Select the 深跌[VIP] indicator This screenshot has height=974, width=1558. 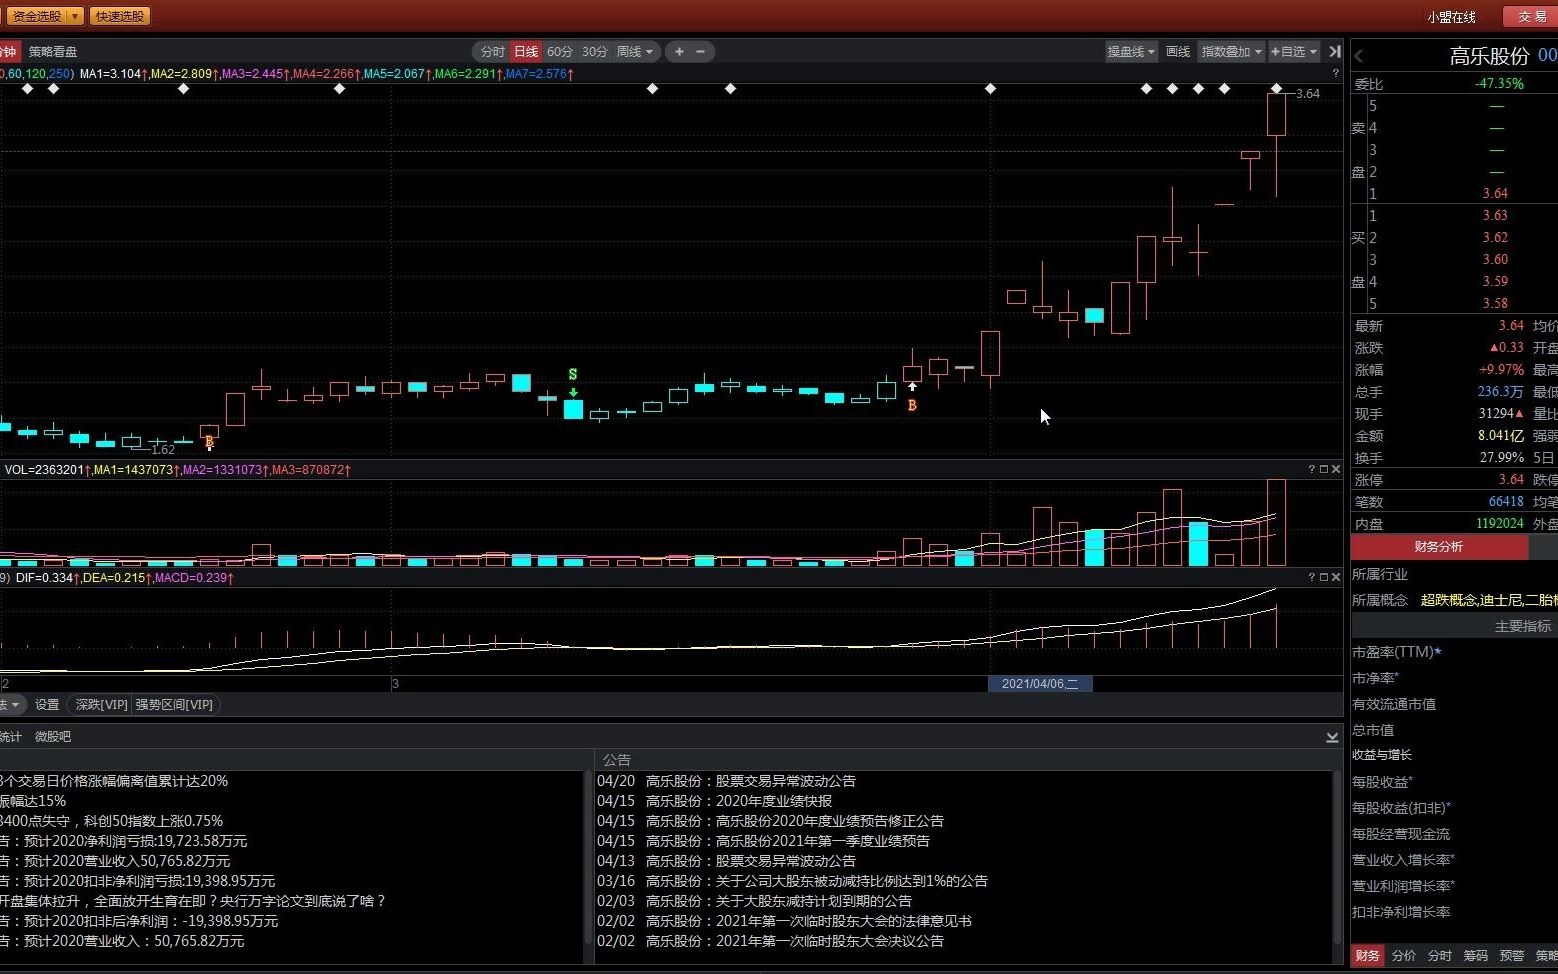click(101, 705)
